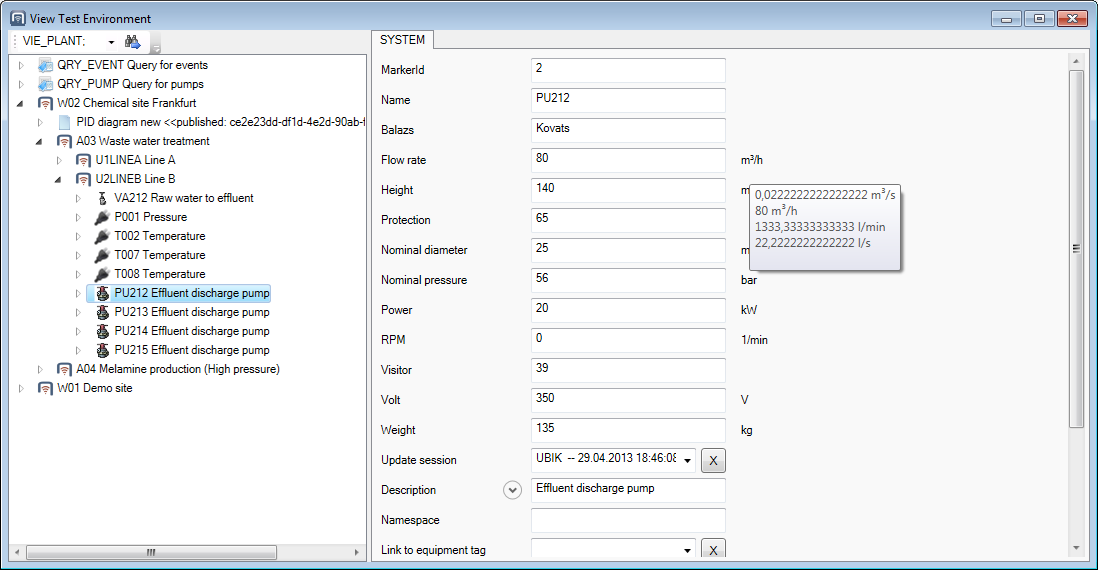Click the W02 Chemical site Frankfurt icon
The width and height of the screenshot is (1098, 570).
[46, 103]
